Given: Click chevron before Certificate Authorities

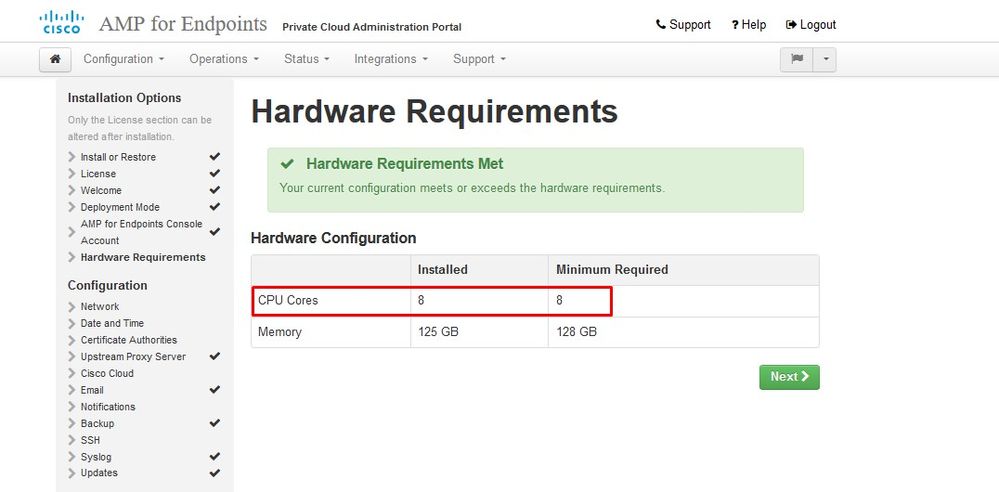Looking at the screenshot, I should point(71,340).
